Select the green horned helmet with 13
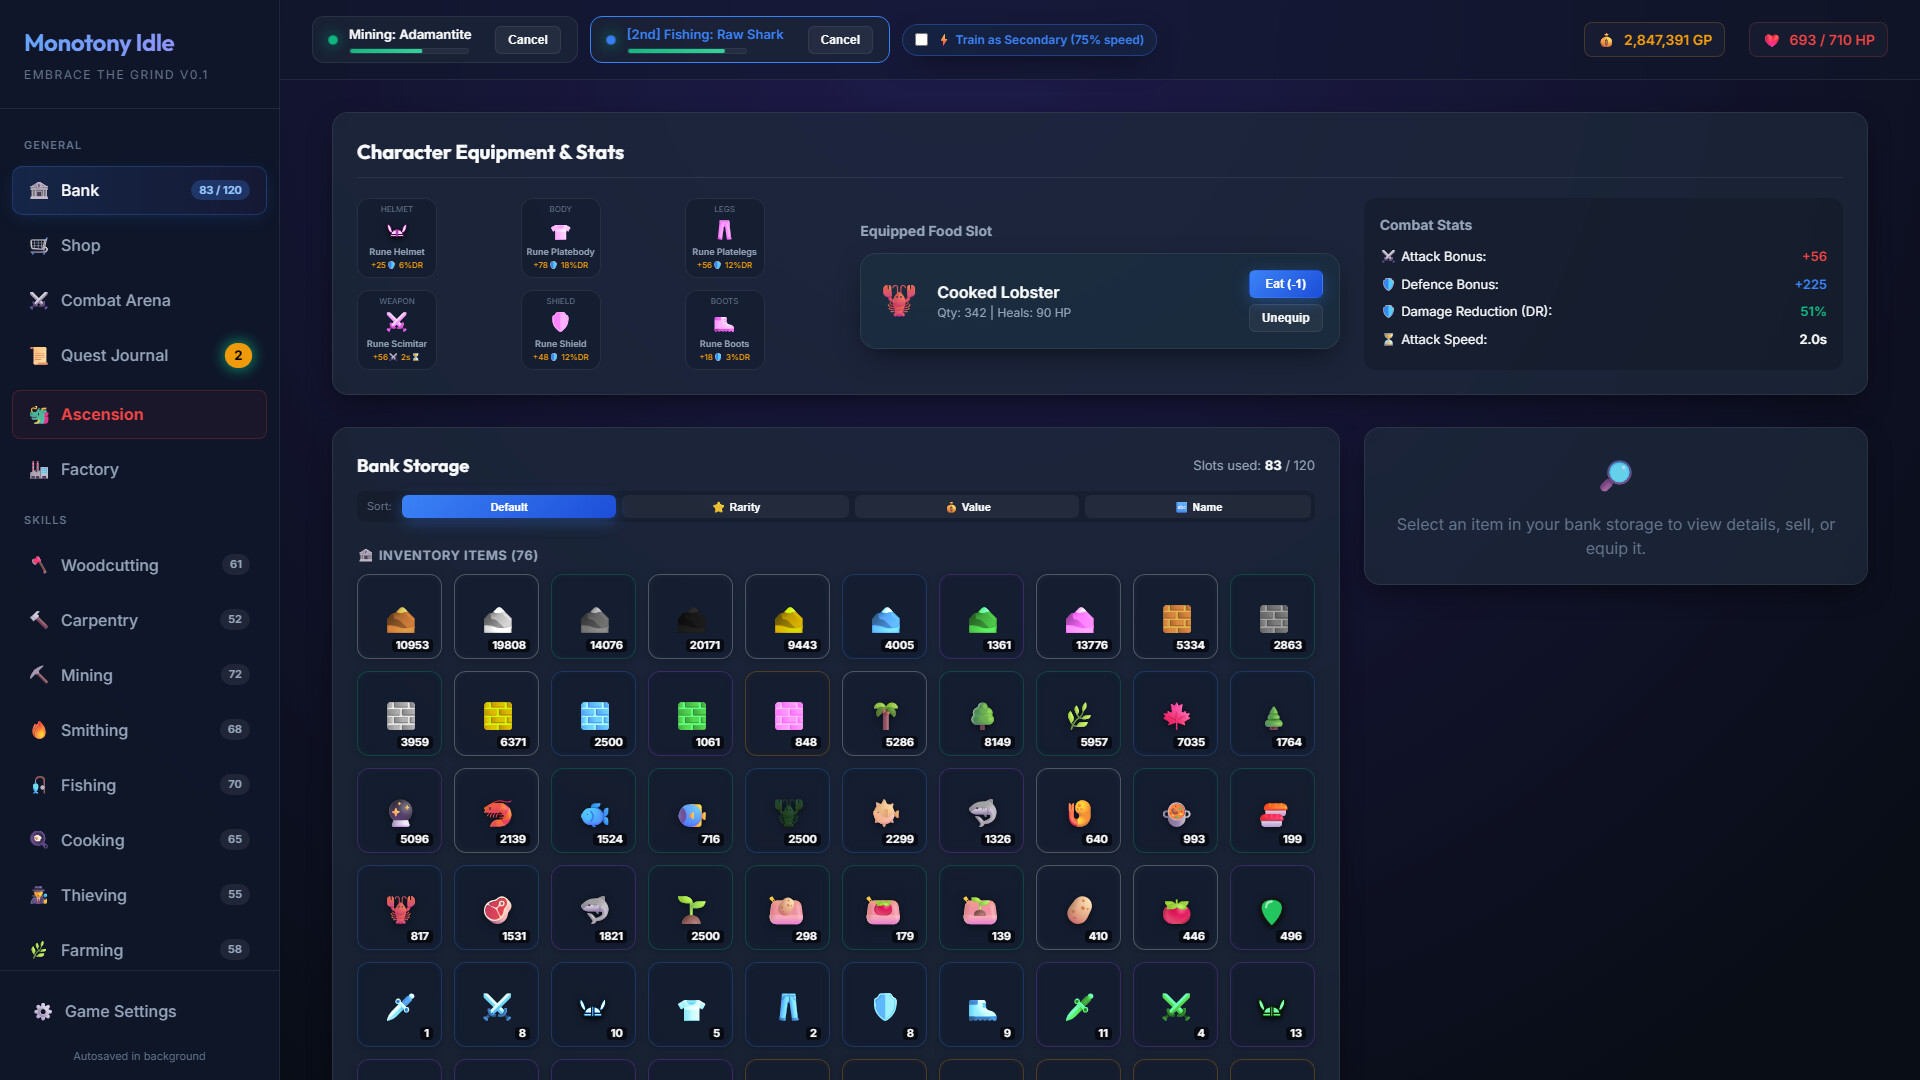This screenshot has height=1080, width=1920. pos(1273,1005)
